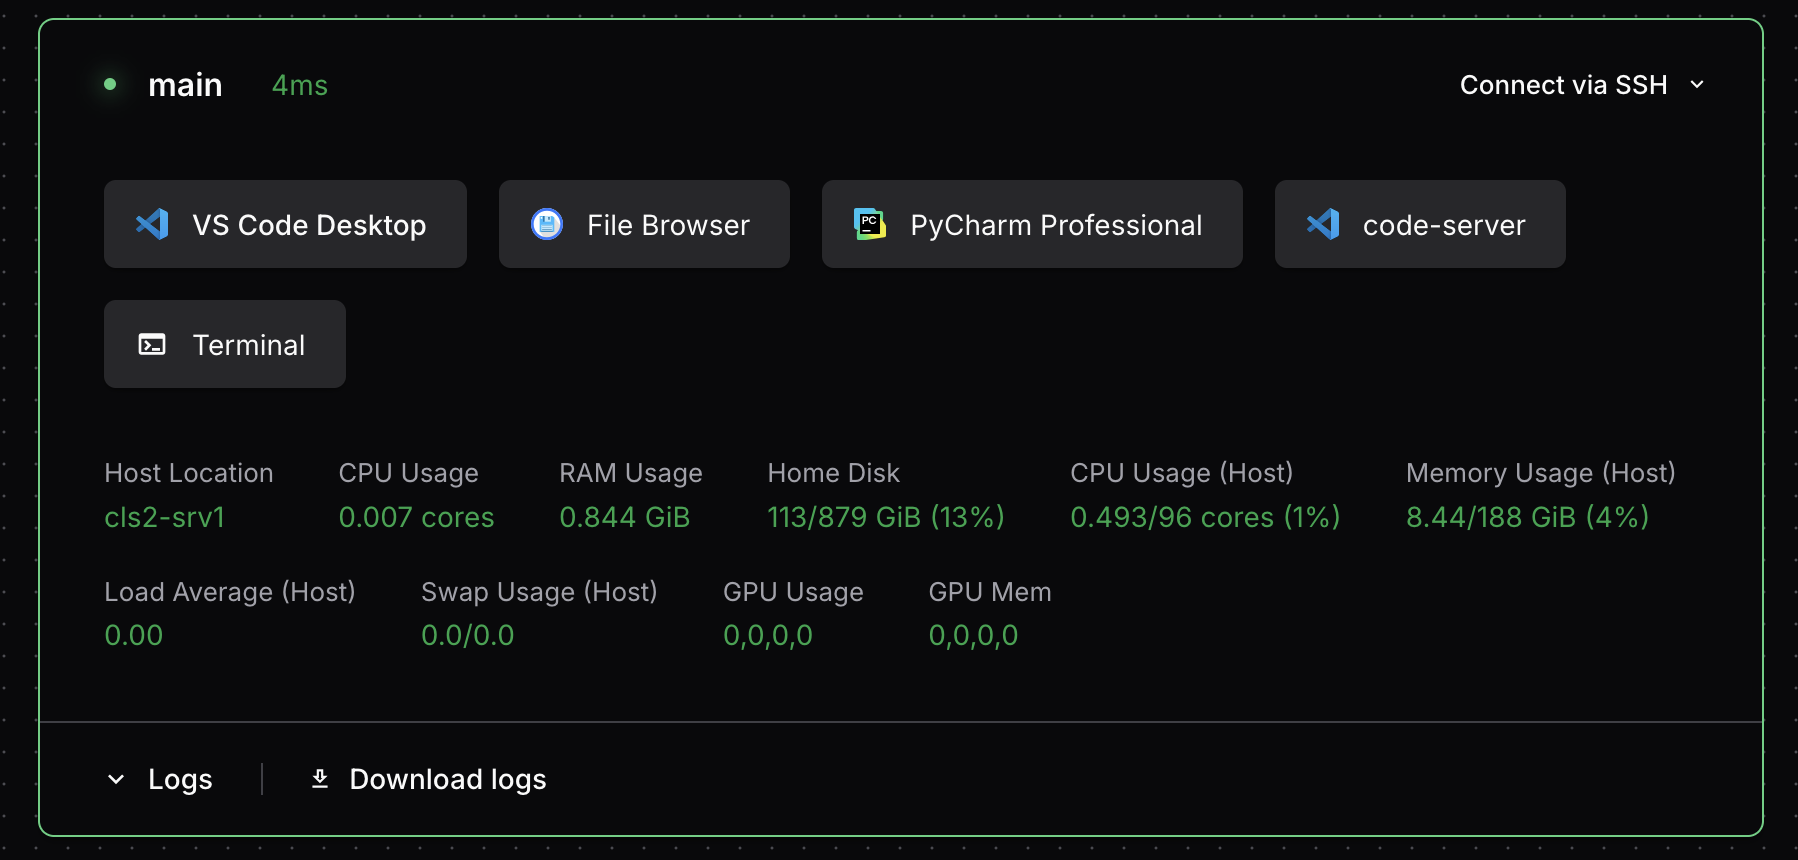Download logs for the agent
1798x860 pixels.
pos(447,779)
